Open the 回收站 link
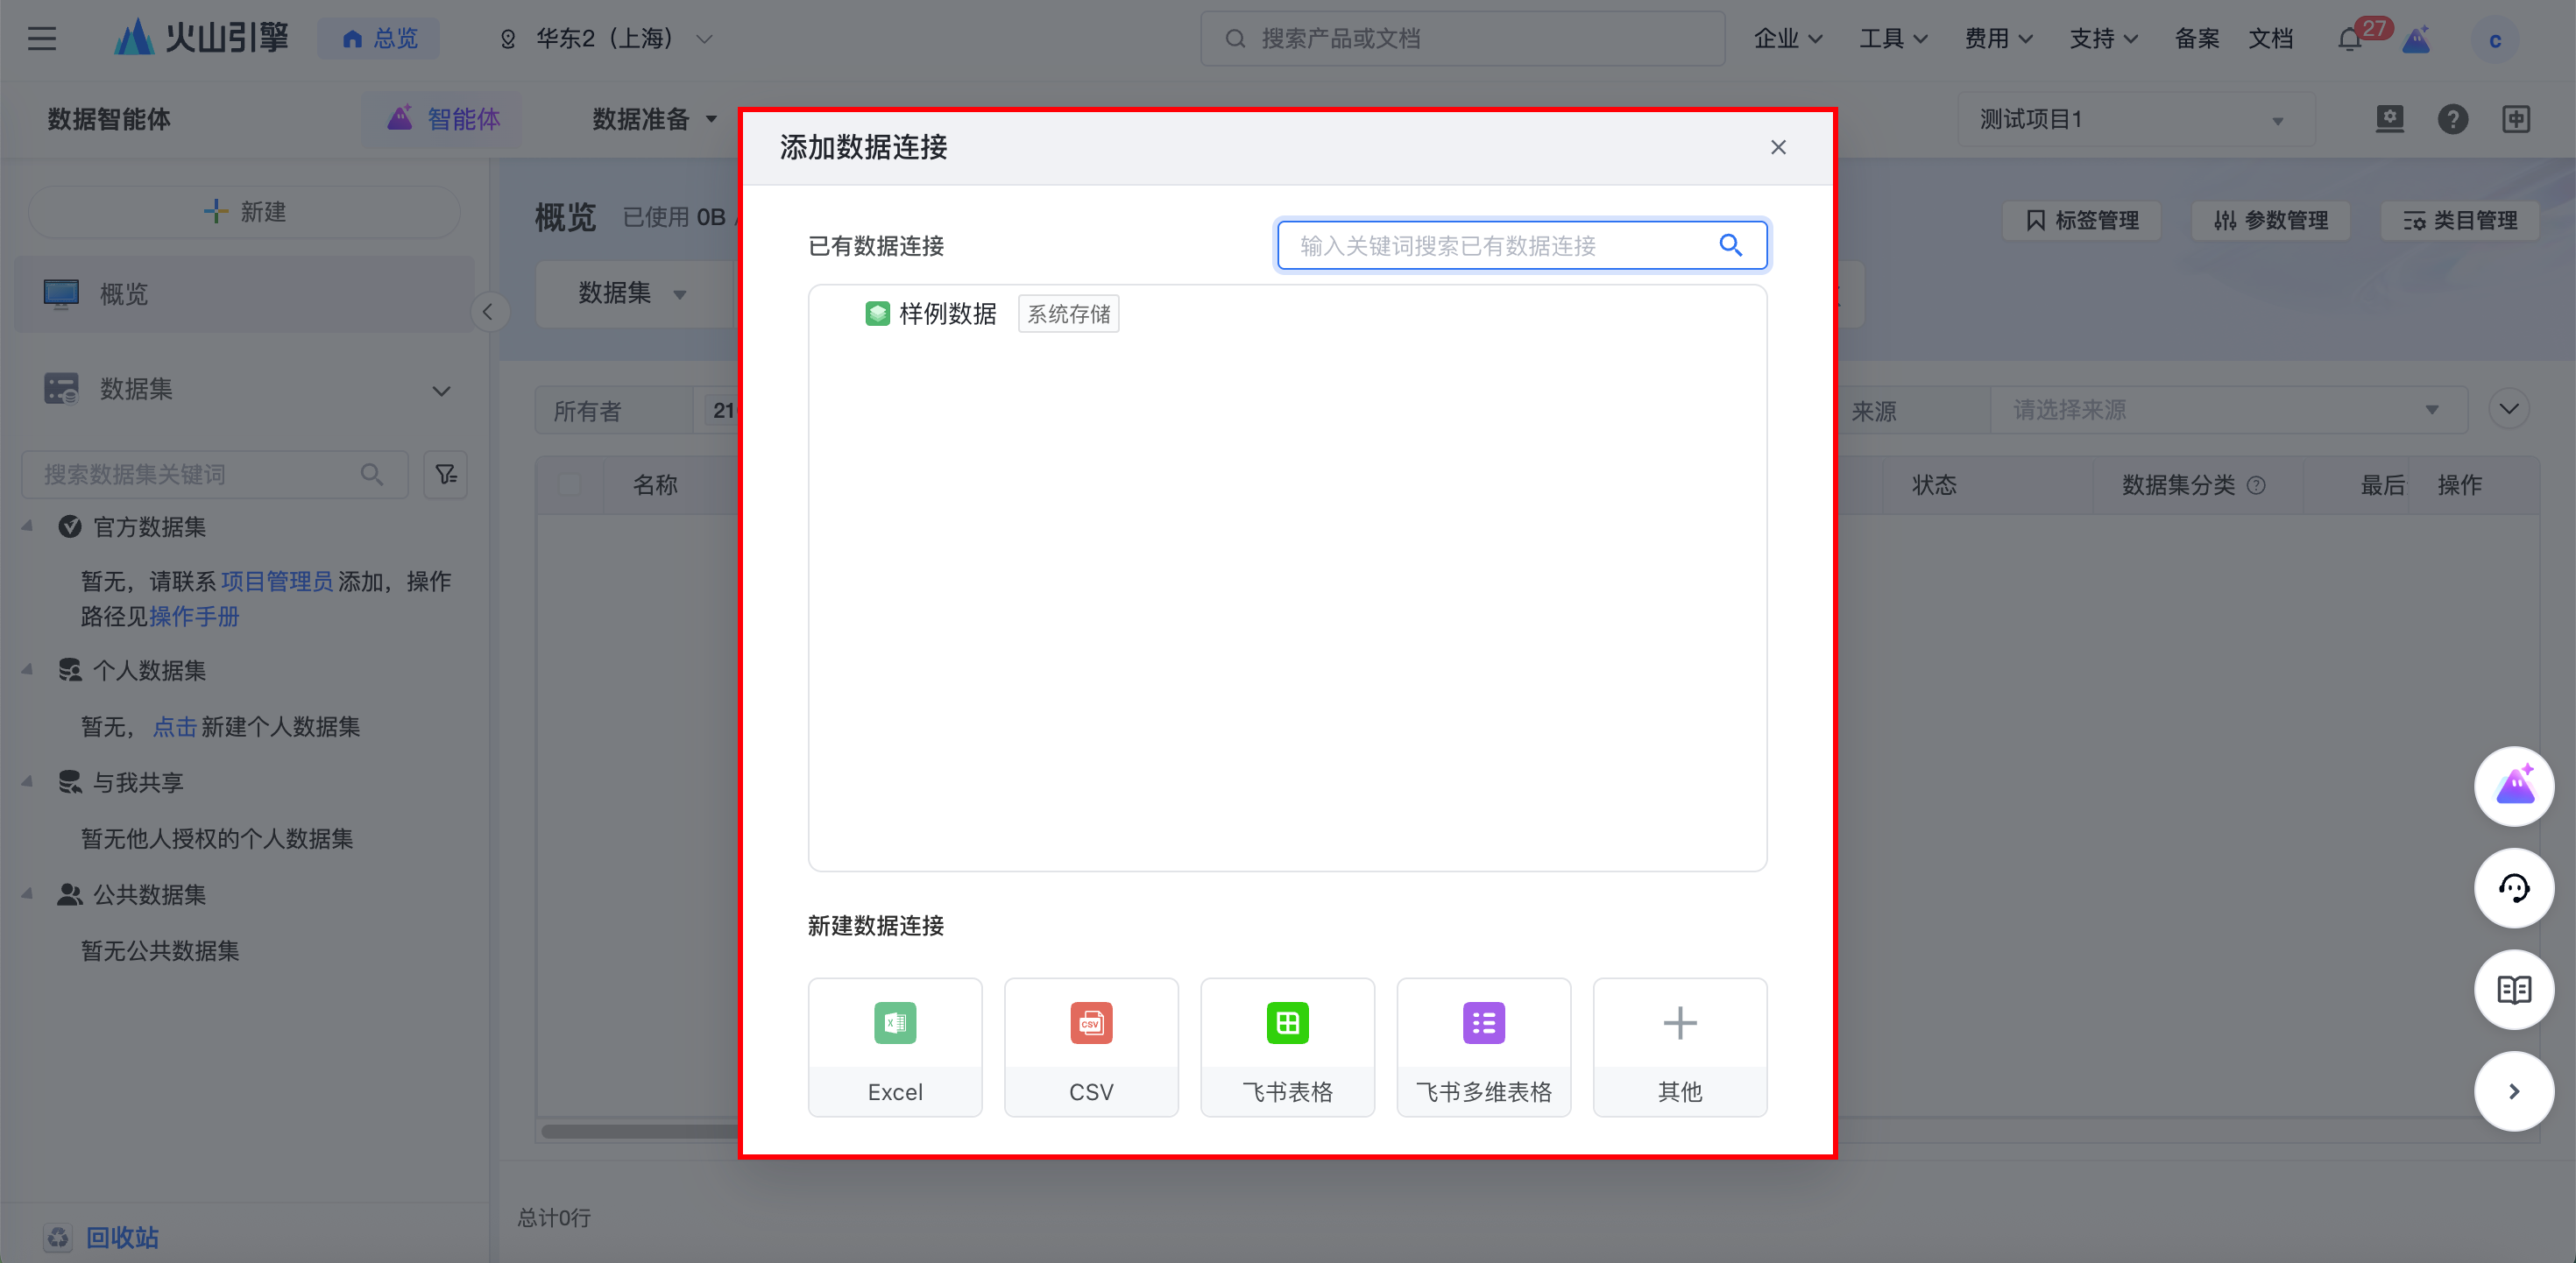The width and height of the screenshot is (2576, 1263). [x=121, y=1237]
